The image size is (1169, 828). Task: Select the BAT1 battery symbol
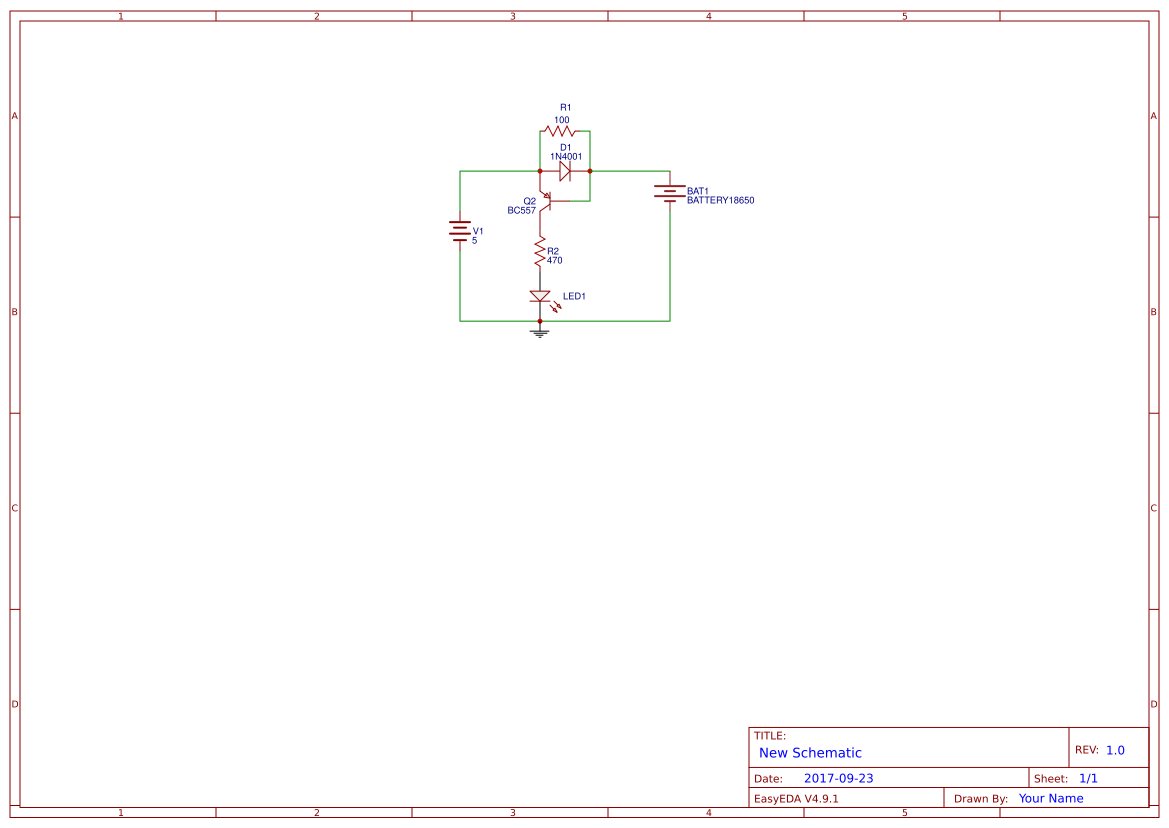click(x=669, y=194)
